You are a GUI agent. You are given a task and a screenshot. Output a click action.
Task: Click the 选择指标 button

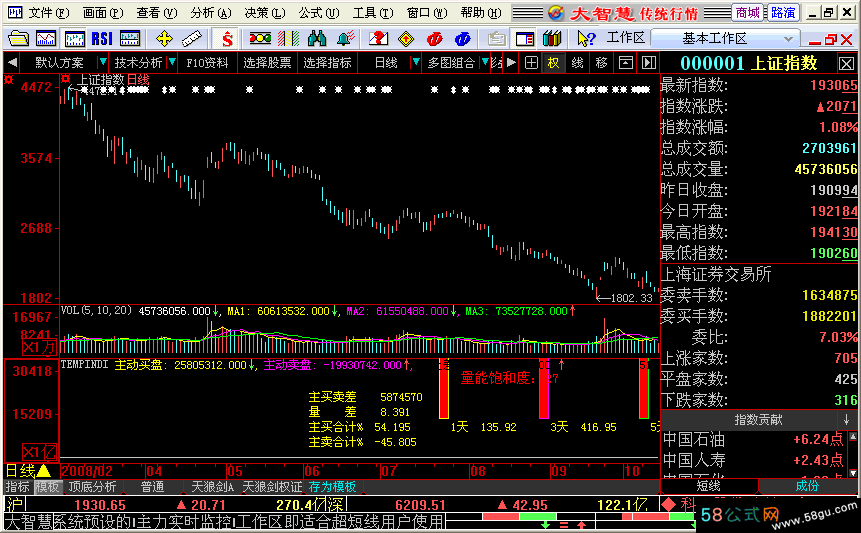click(327, 63)
